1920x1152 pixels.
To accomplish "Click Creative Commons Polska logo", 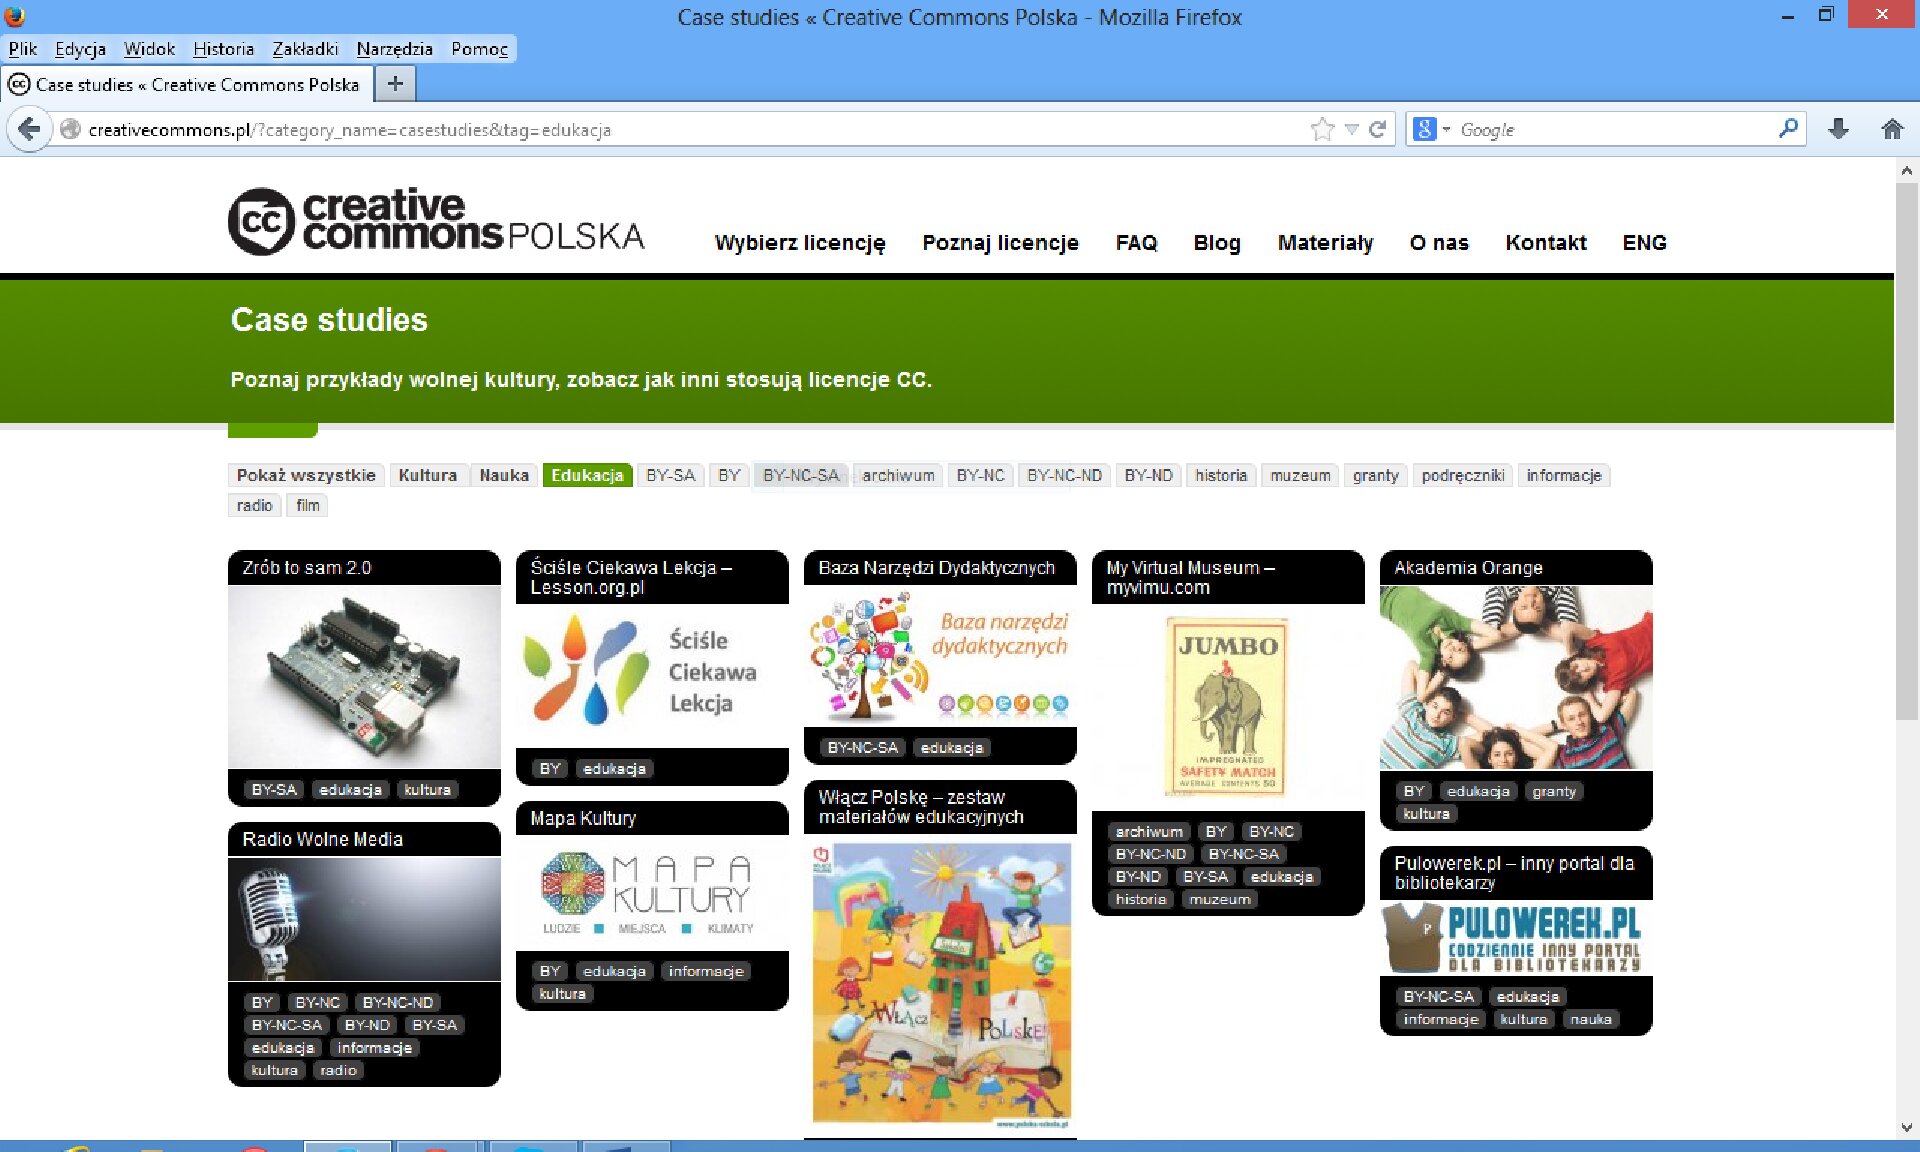I will tap(436, 221).
